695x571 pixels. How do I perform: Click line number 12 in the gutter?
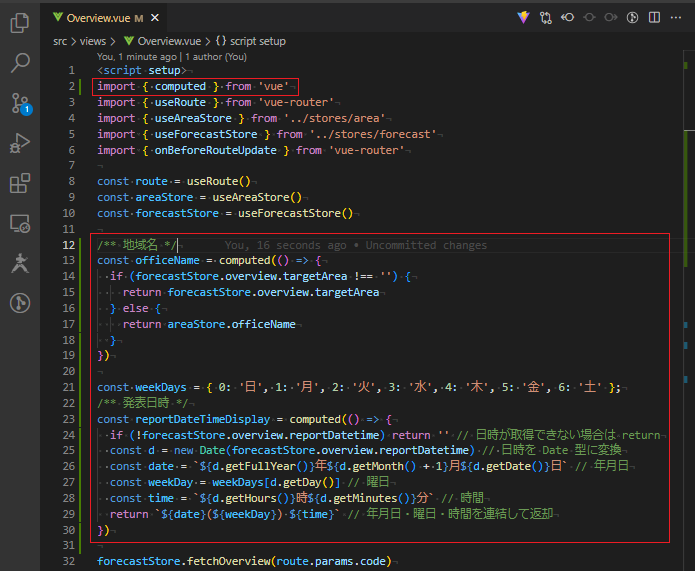pos(69,245)
